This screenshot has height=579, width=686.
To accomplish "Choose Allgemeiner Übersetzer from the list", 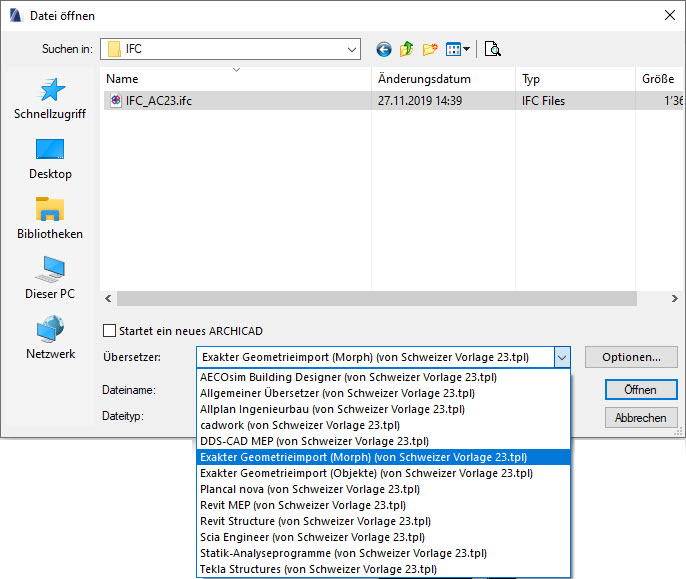I will [x=383, y=393].
